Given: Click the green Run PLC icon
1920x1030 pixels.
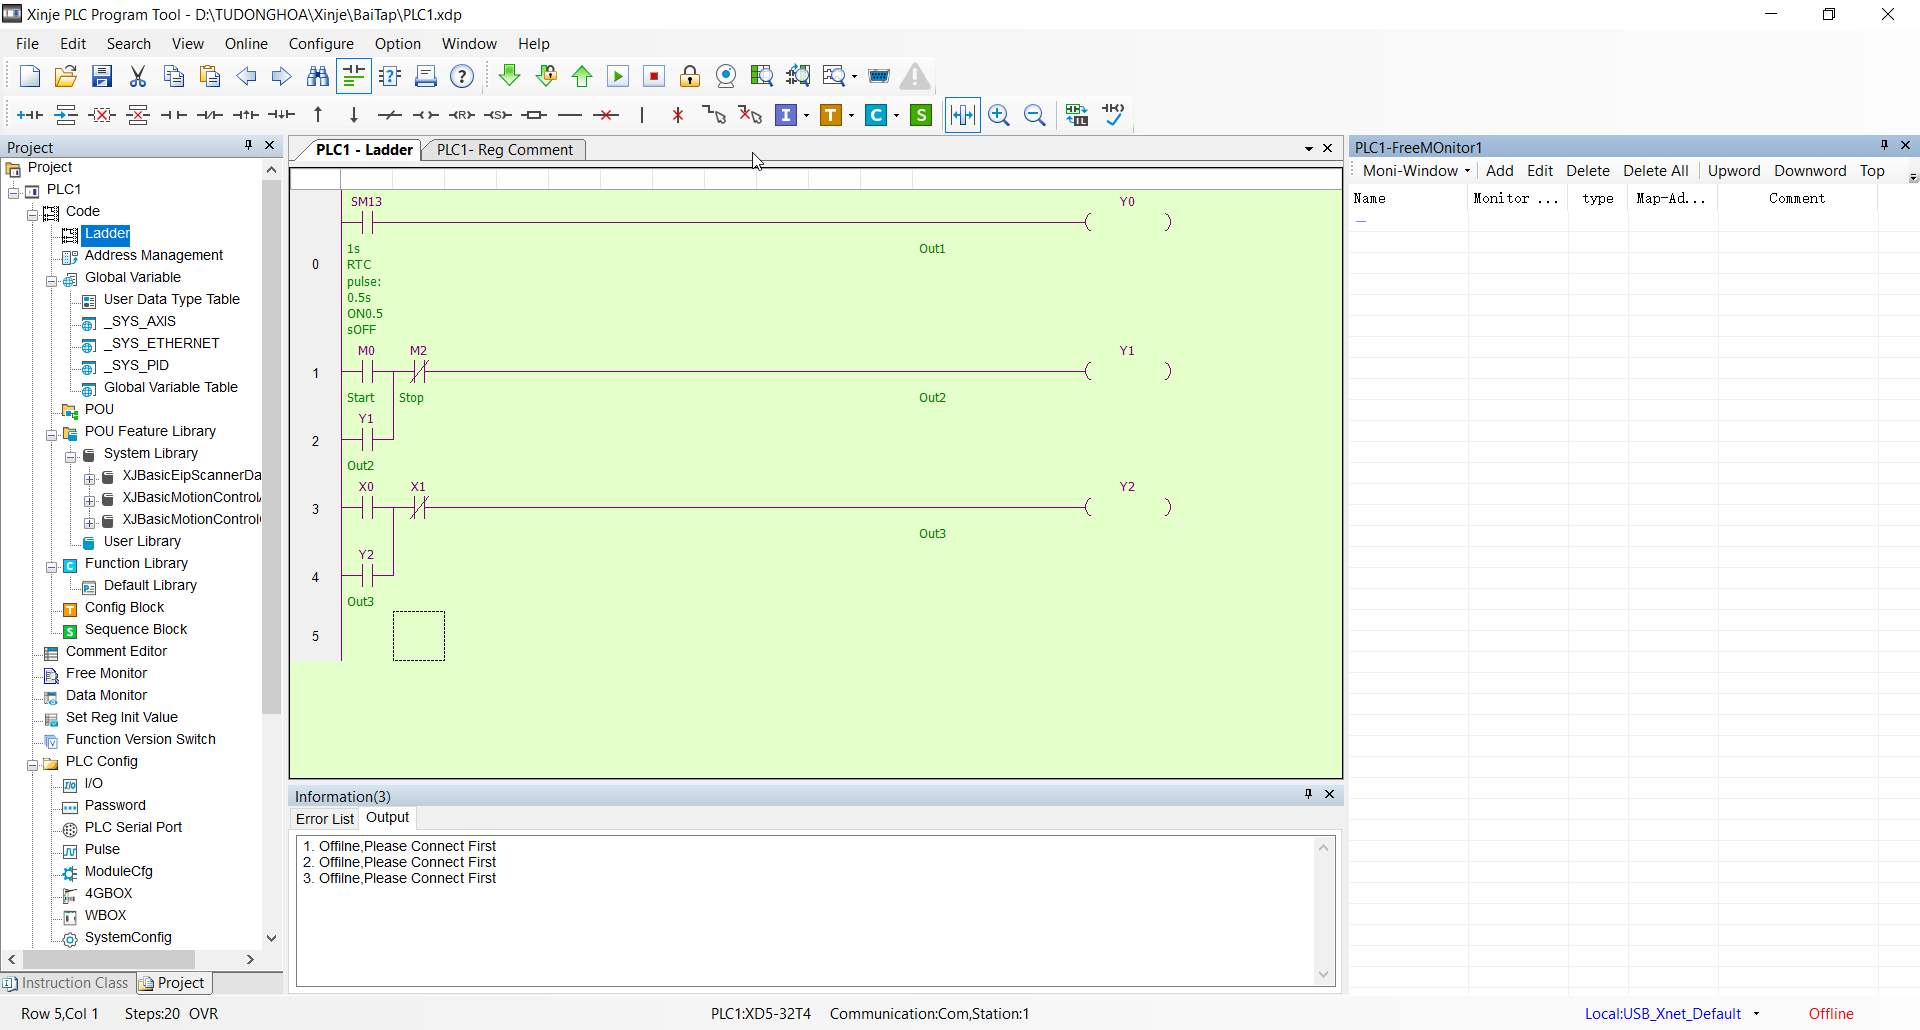Looking at the screenshot, I should pos(618,77).
